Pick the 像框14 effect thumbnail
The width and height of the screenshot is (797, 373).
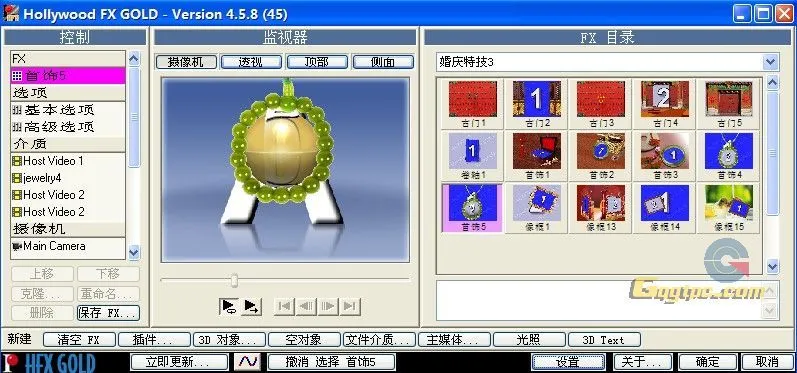pyautogui.click(x=664, y=208)
